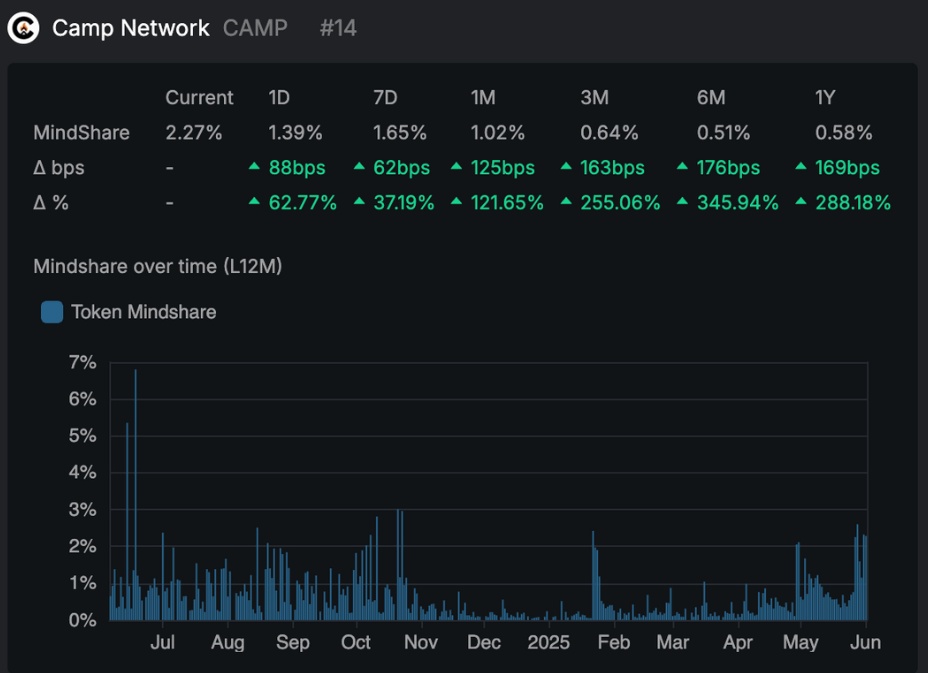Click the Nov label on the x-axis
This screenshot has width=928, height=673.
tap(421, 642)
